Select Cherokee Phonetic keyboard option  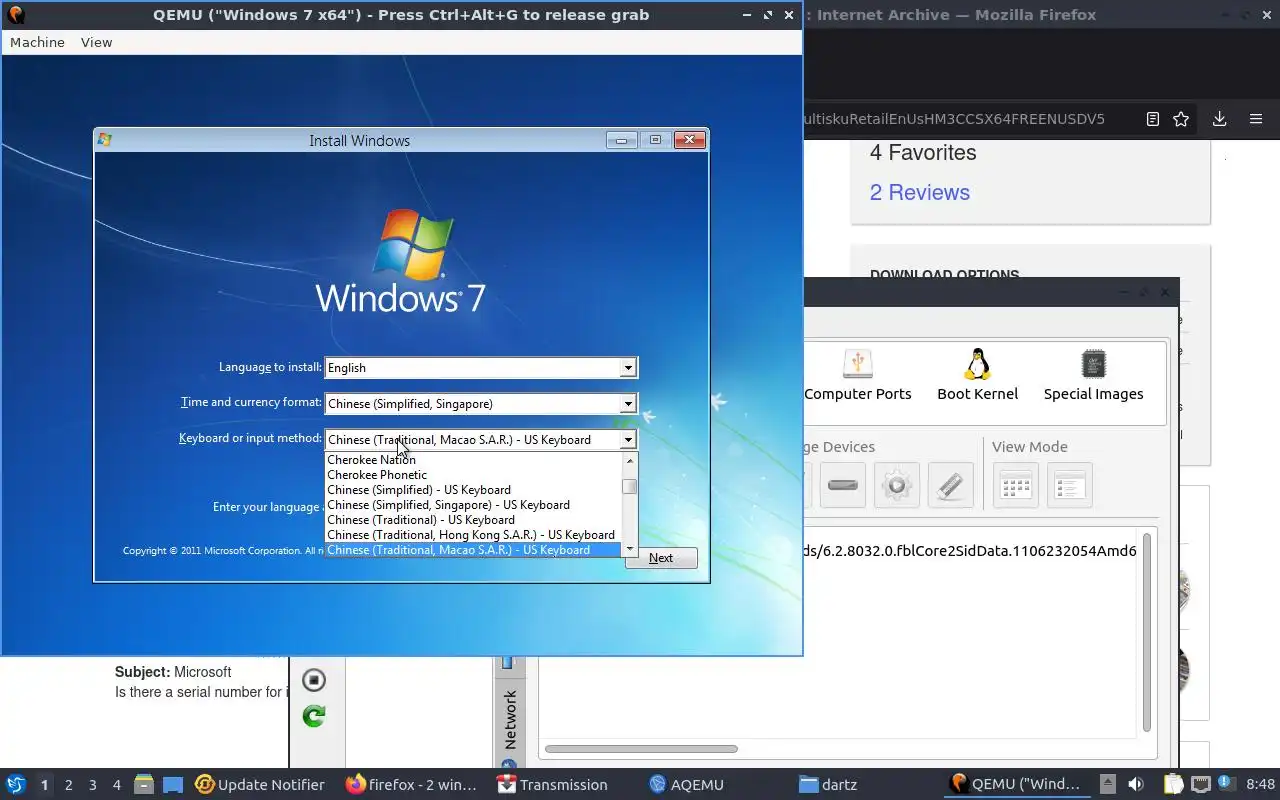474,475
